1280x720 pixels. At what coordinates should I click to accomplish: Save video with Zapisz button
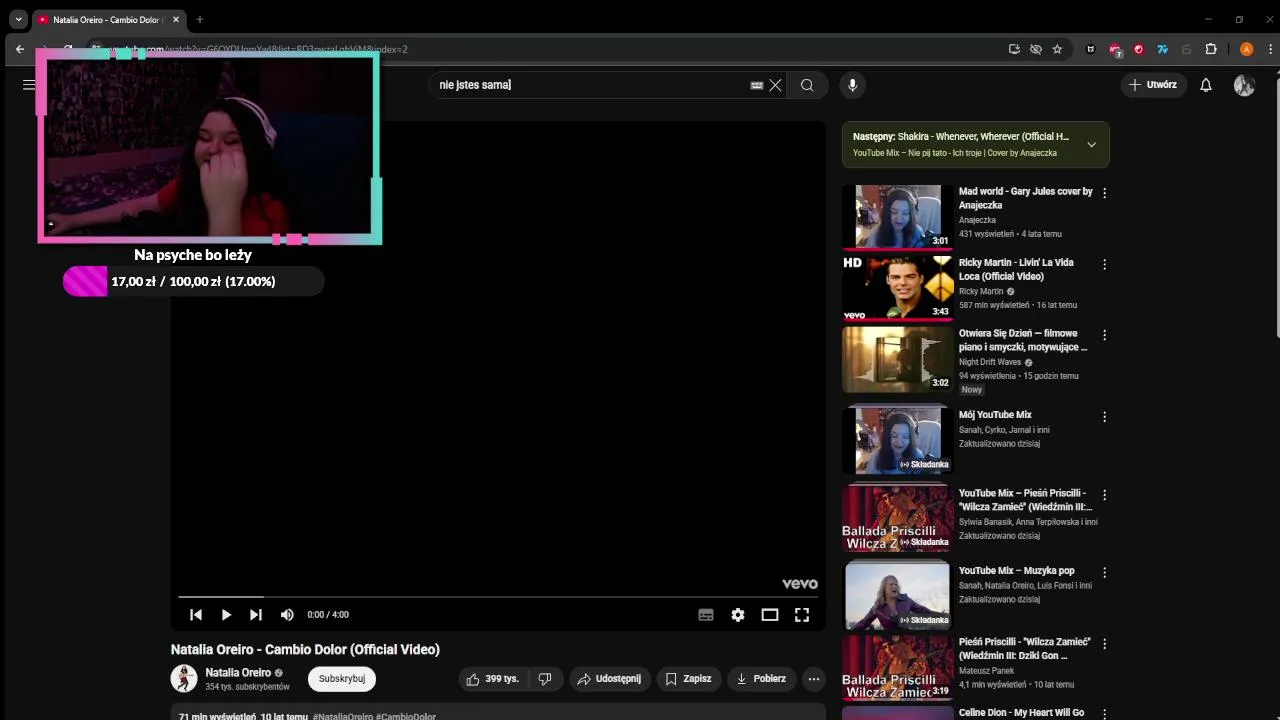(x=688, y=679)
